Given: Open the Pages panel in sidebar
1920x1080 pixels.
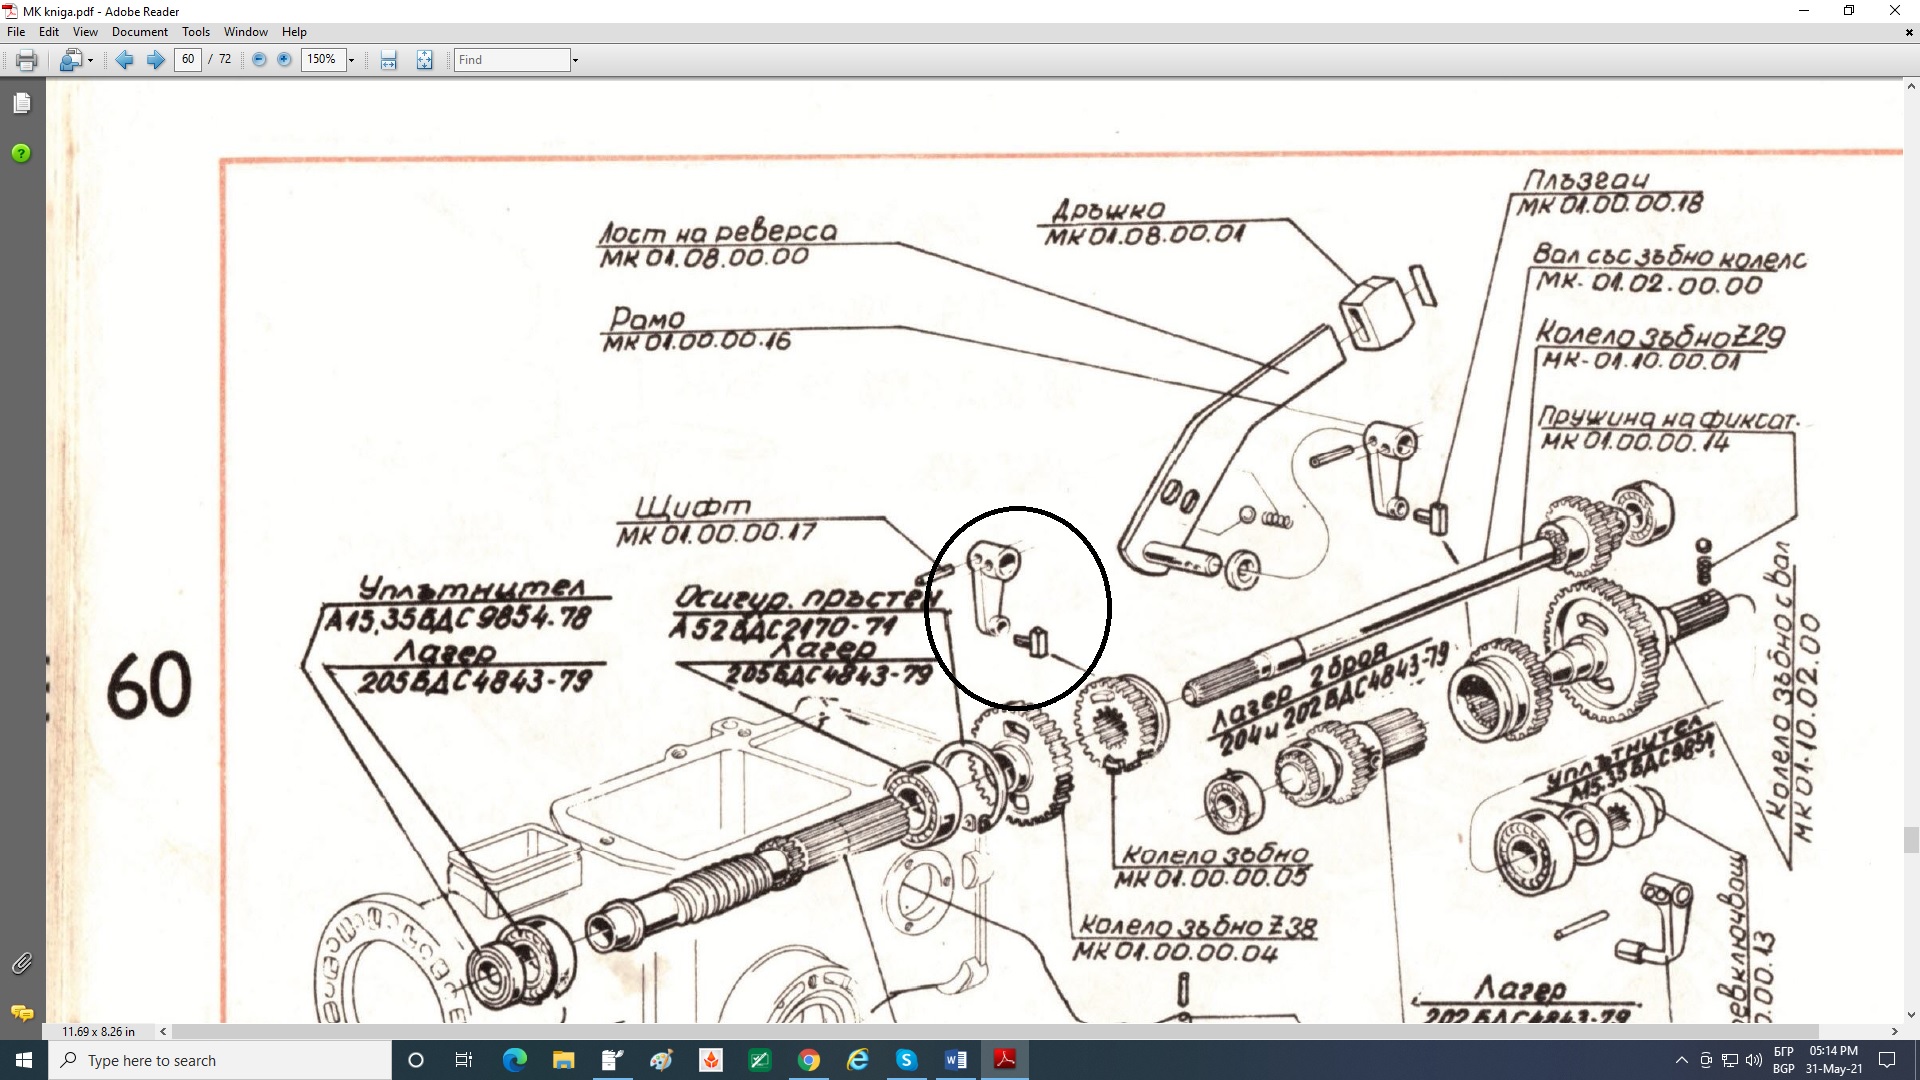Looking at the screenshot, I should tap(22, 103).
